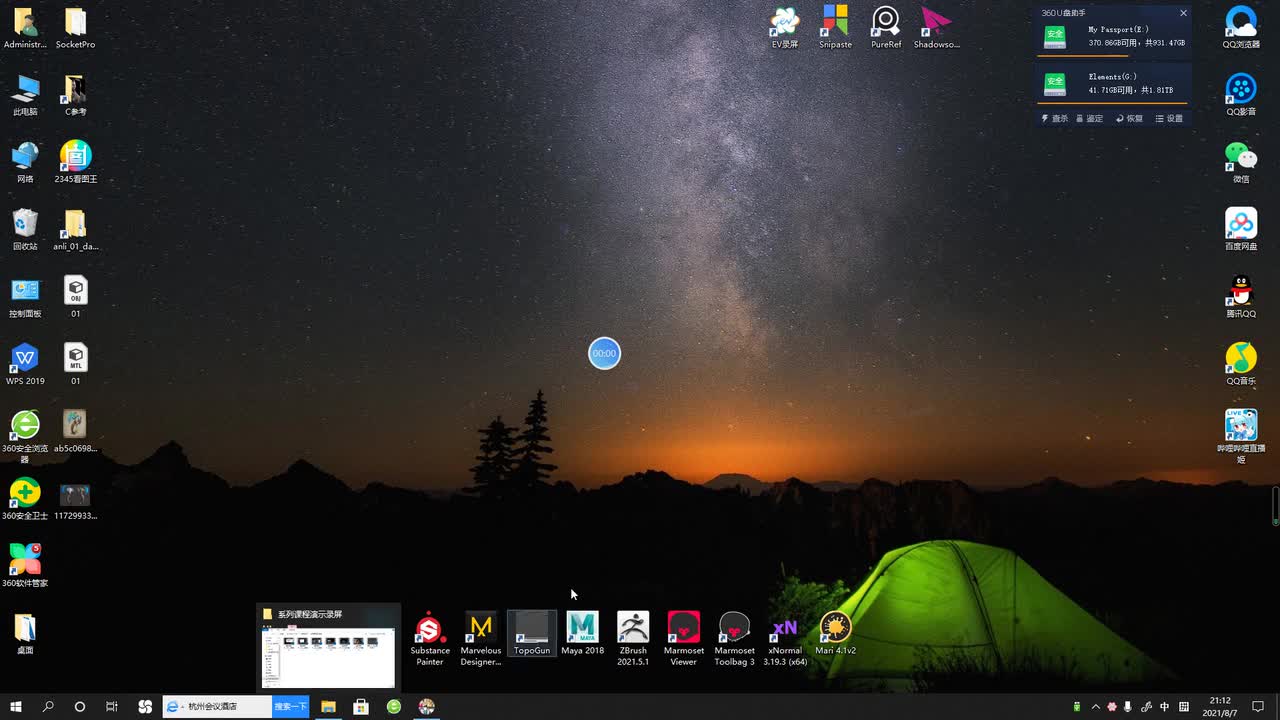
Task: Select the WPS 2019 desktop icon
Action: click(x=25, y=364)
